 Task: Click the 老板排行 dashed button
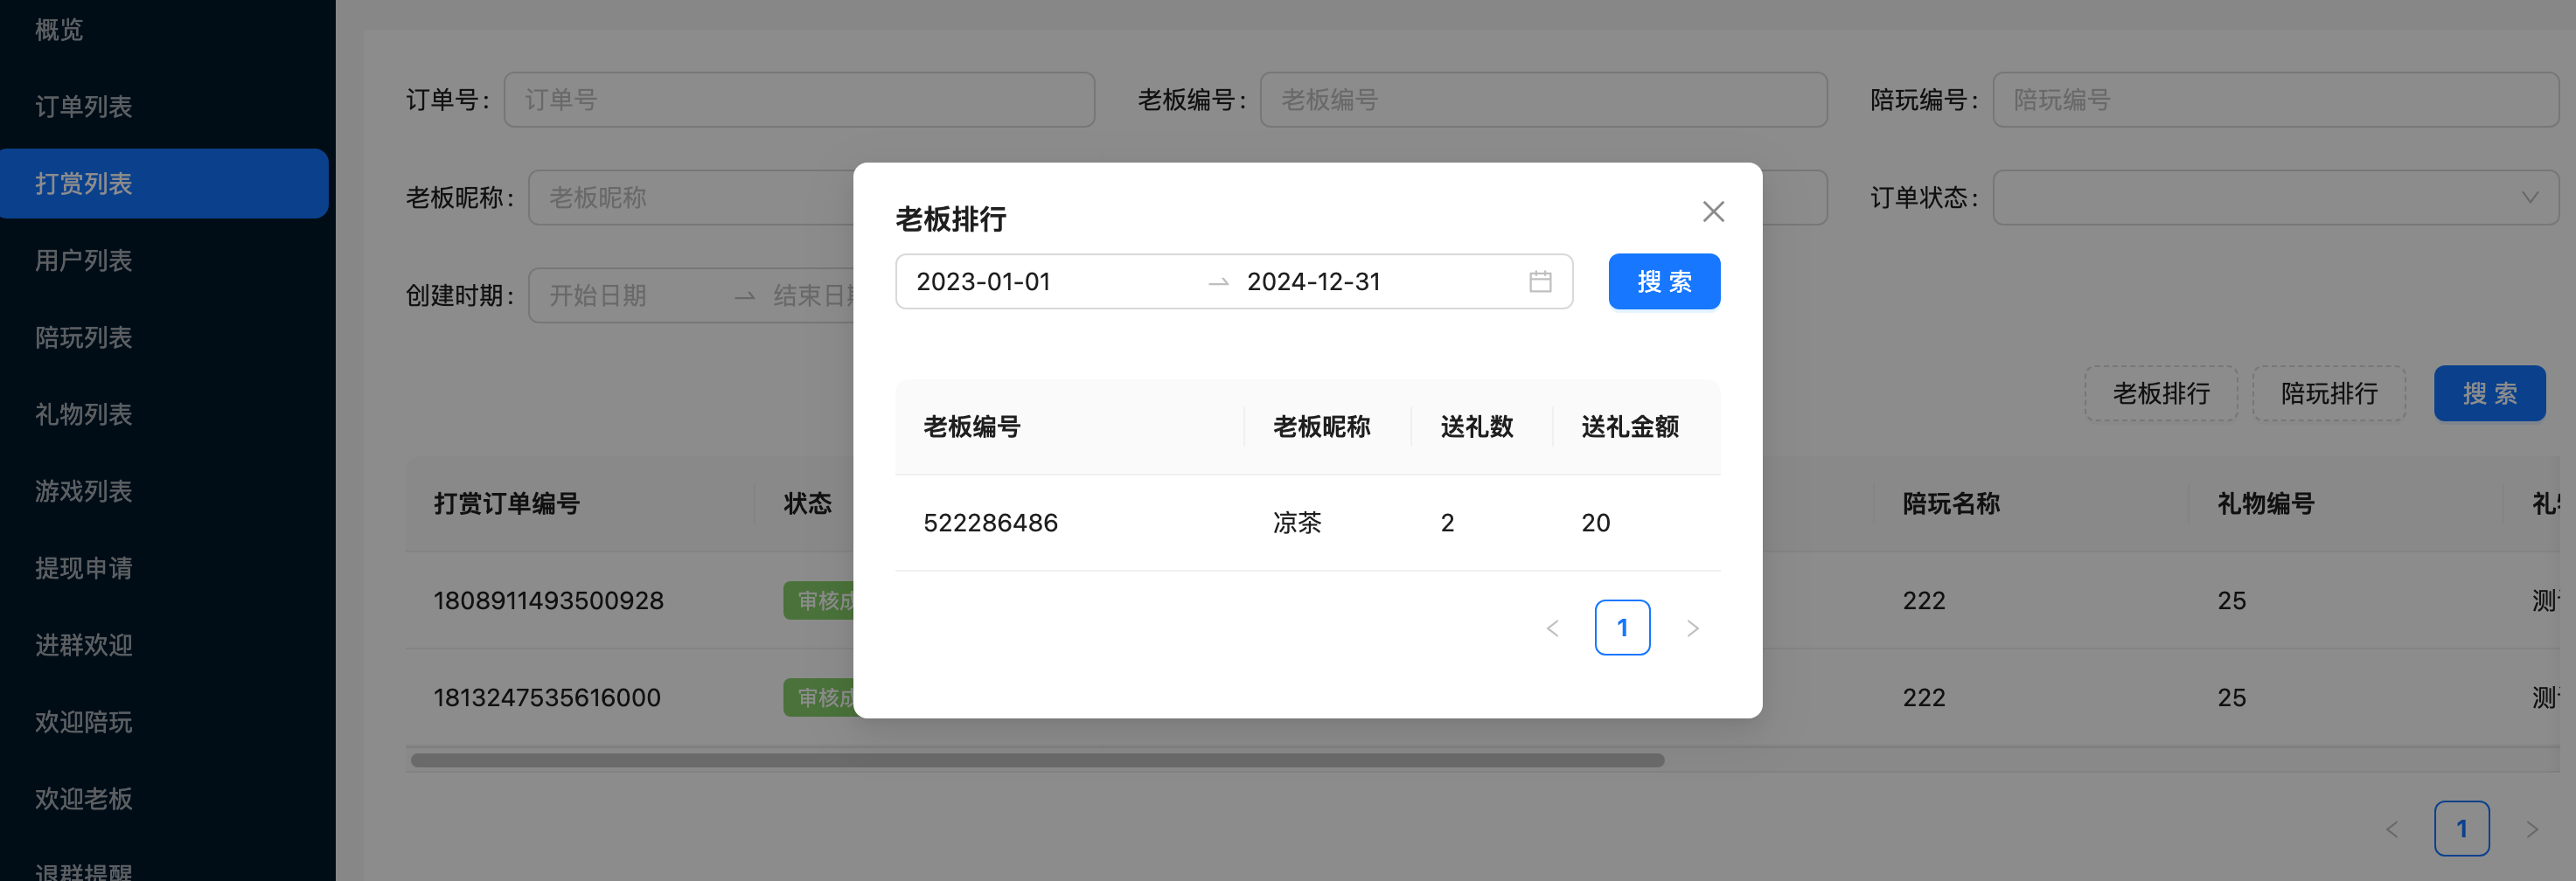coord(2160,394)
